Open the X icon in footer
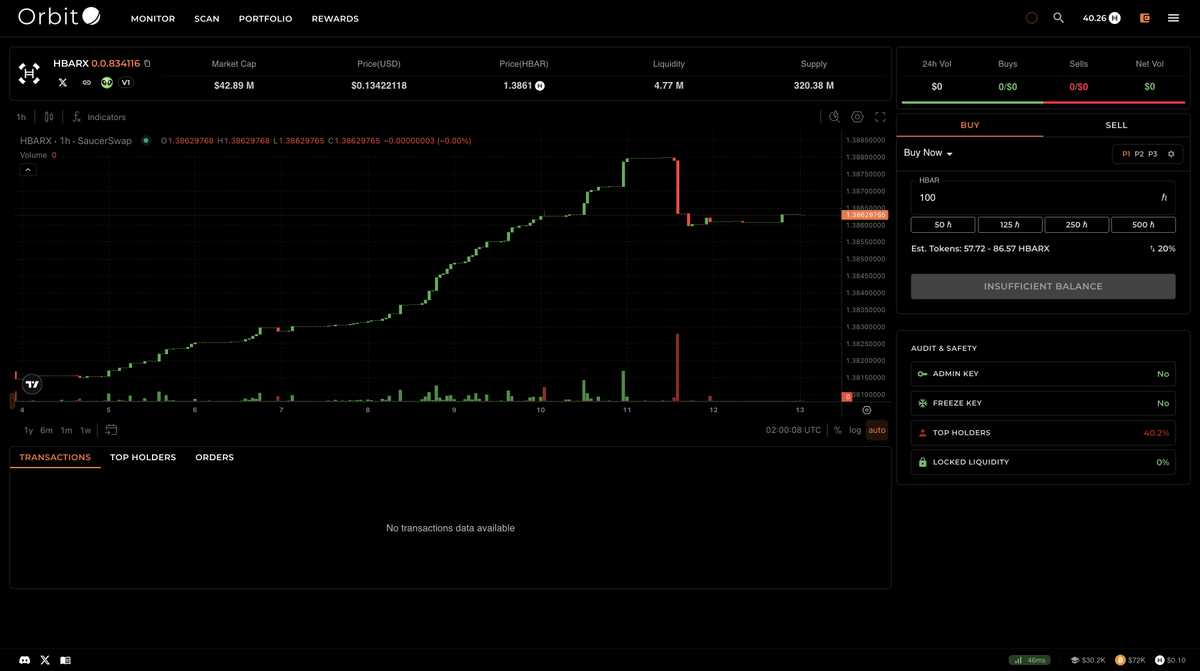This screenshot has width=1200, height=671. pos(45,660)
